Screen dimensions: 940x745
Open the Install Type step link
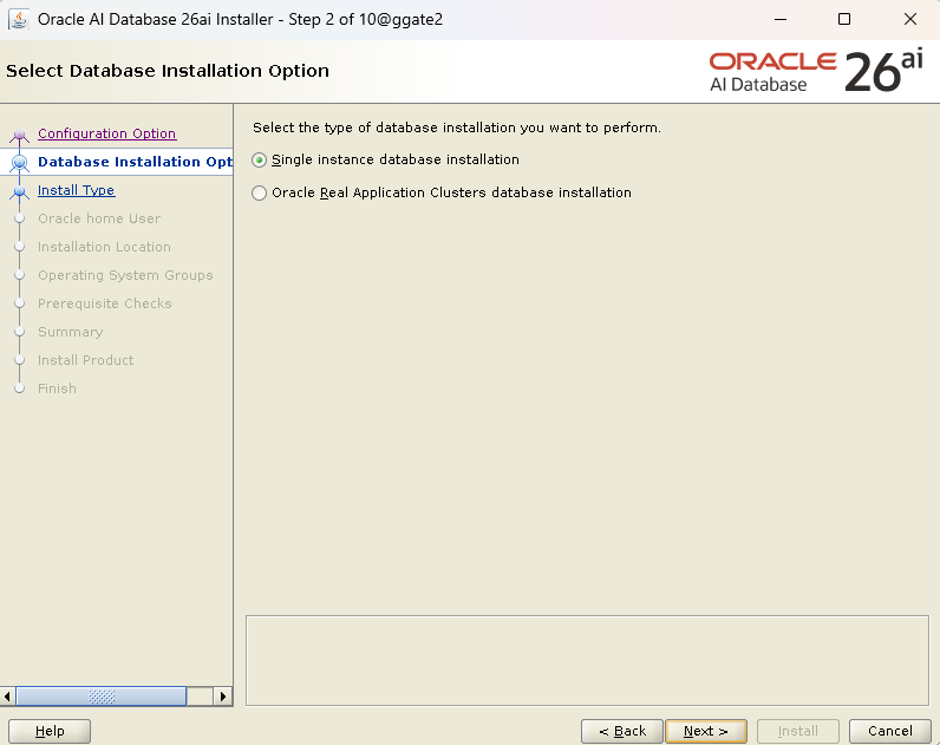76,190
